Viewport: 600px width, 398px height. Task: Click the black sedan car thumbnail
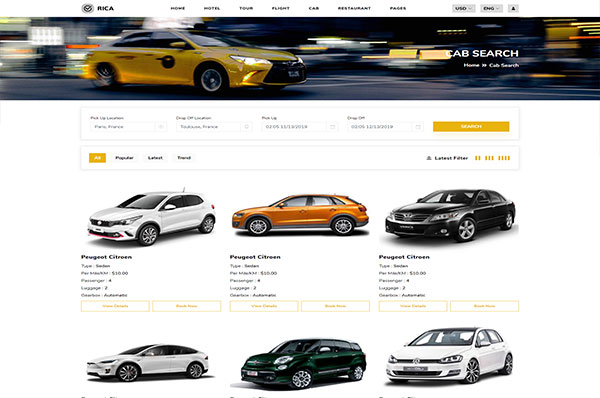[450, 216]
